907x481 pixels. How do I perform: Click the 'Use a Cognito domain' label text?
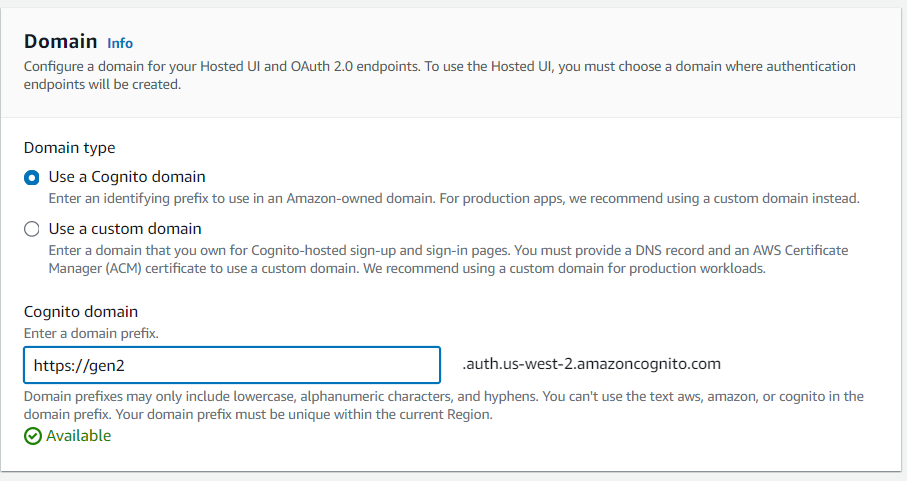pos(127,177)
